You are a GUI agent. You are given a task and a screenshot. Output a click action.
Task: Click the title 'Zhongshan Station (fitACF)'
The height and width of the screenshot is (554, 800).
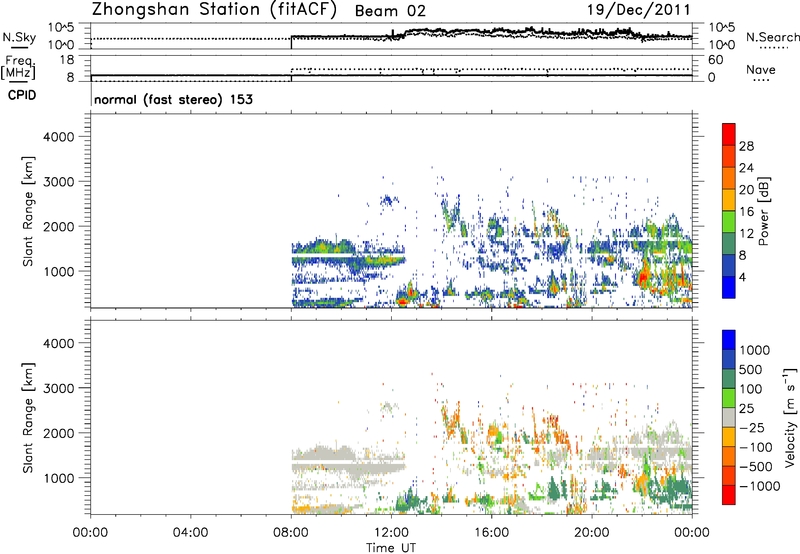214,10
